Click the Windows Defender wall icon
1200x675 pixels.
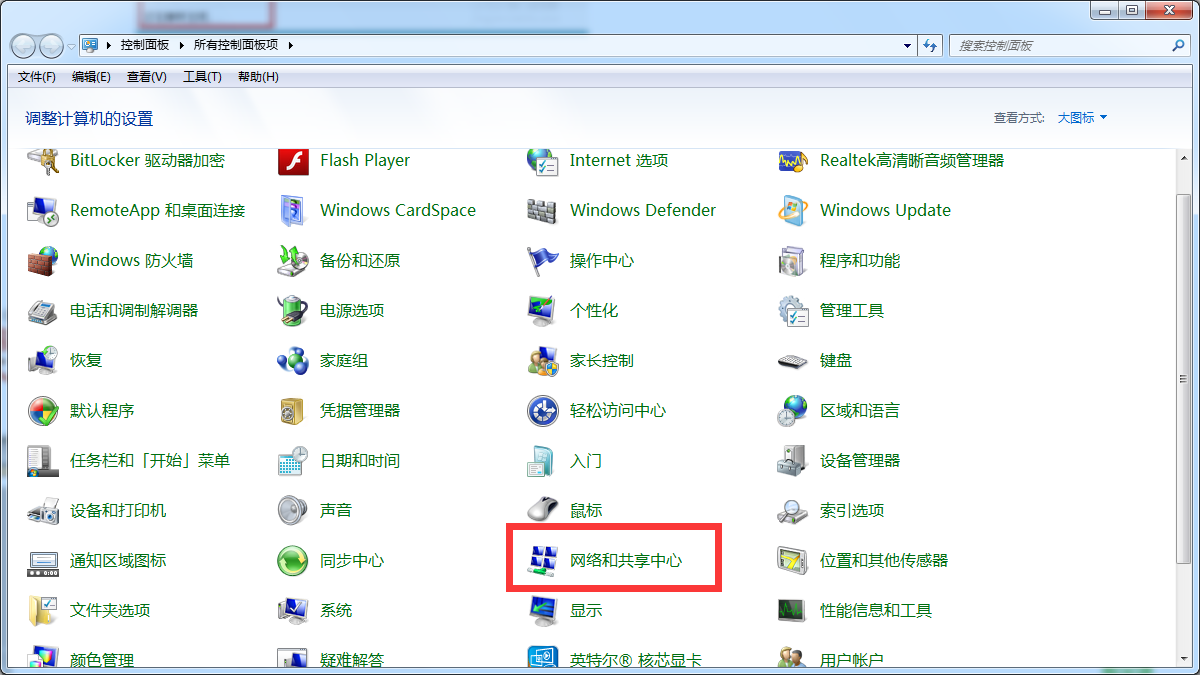pos(542,211)
